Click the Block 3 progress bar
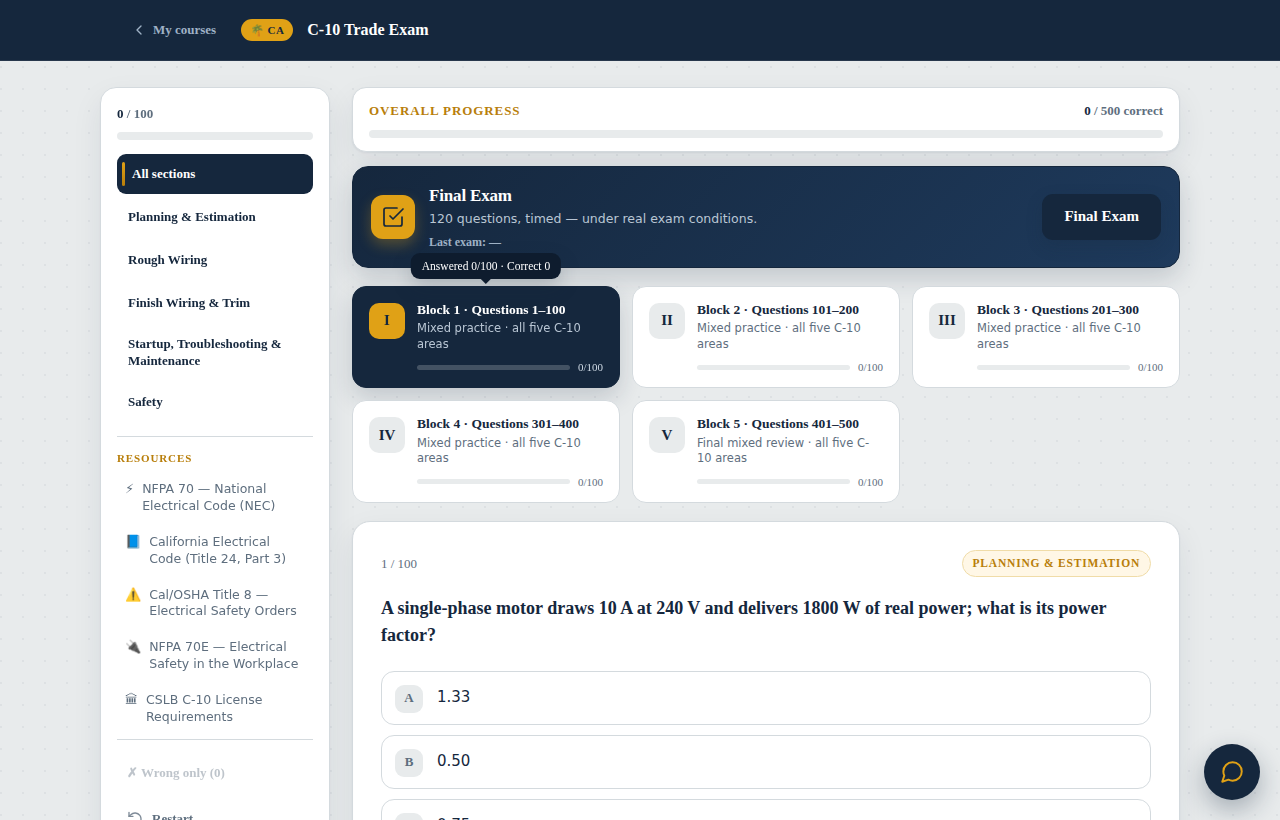The image size is (1280, 820). pyautogui.click(x=1053, y=367)
